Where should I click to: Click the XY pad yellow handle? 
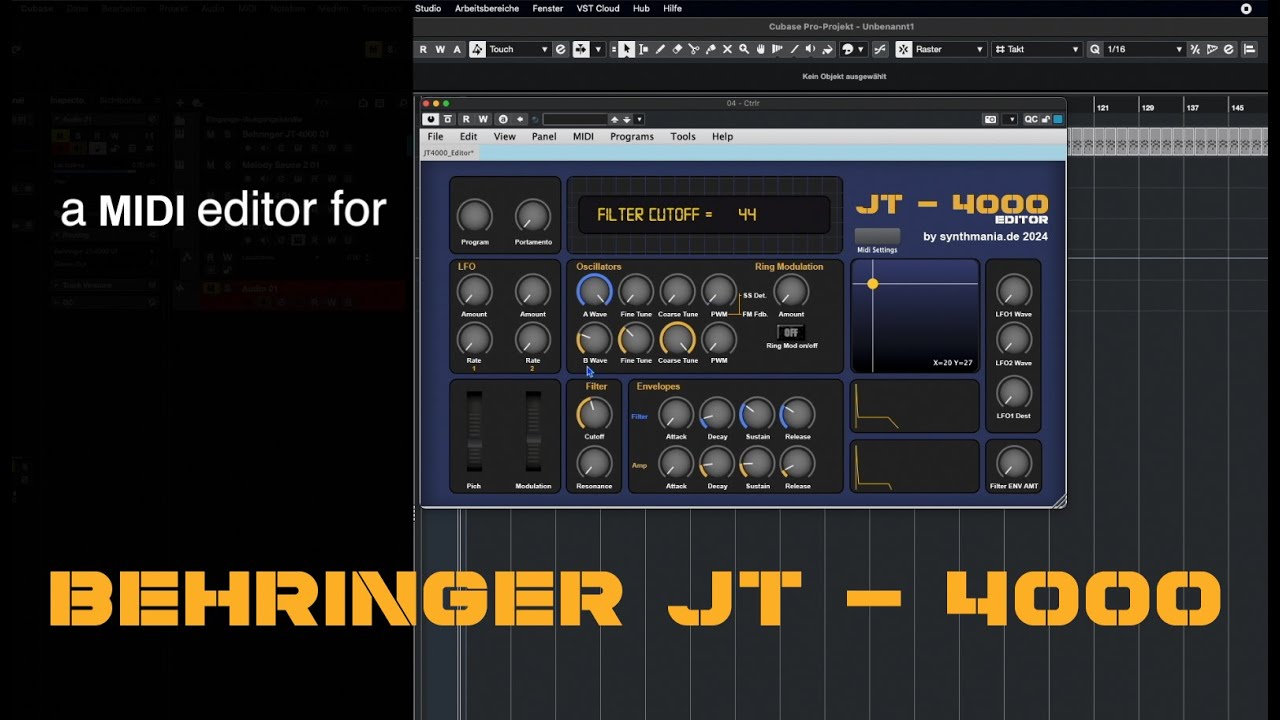[x=873, y=284]
